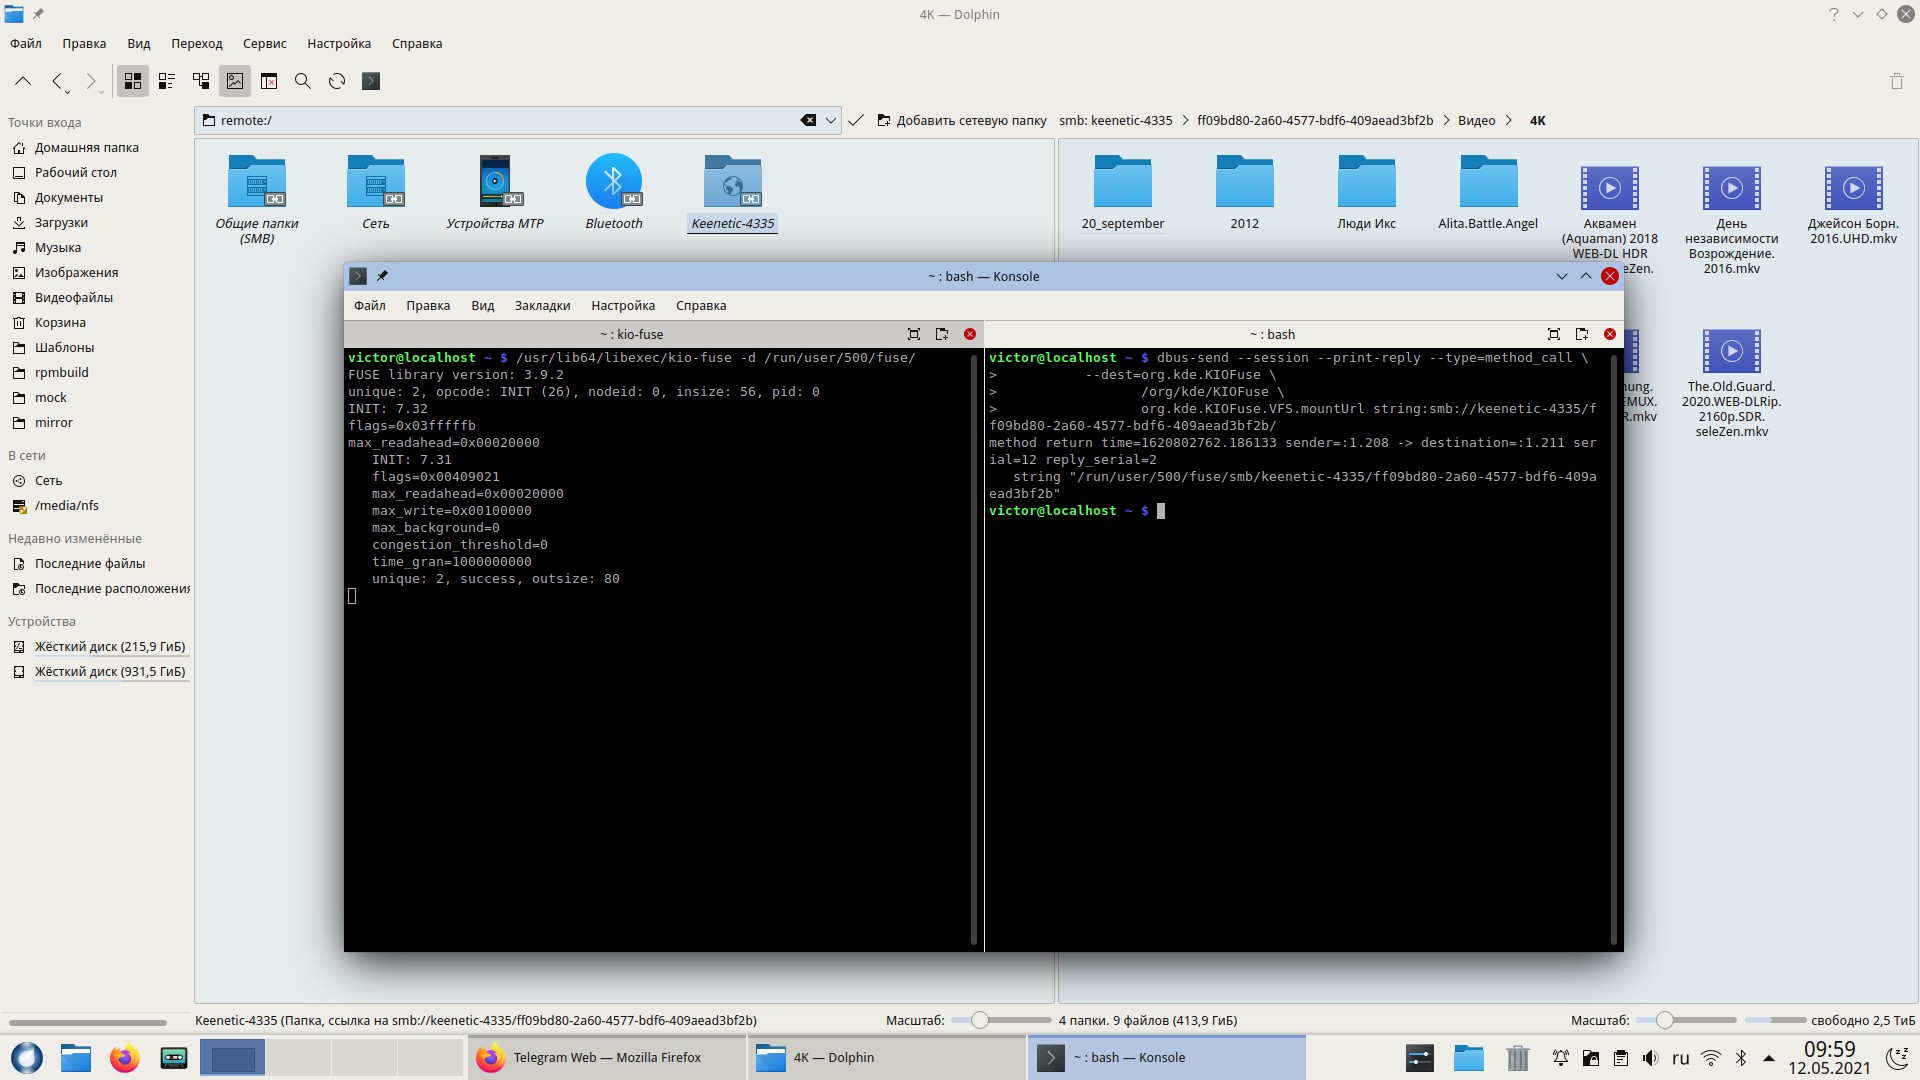This screenshot has width=1920, height=1080.
Task: Expand the location bar history dropdown
Action: point(830,120)
